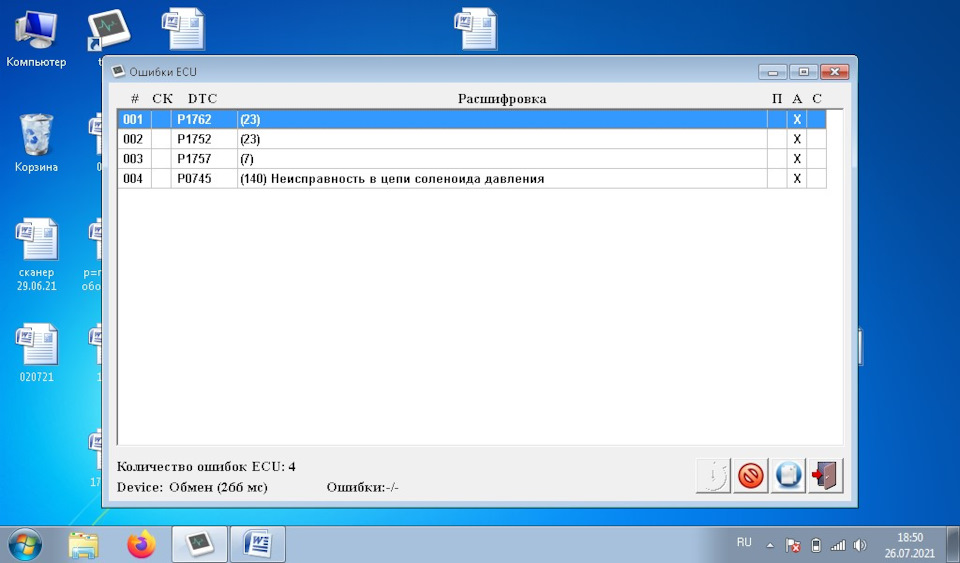Viewport: 960px width, 563px height.
Task: Click the copy report document icon button
Action: 788,475
